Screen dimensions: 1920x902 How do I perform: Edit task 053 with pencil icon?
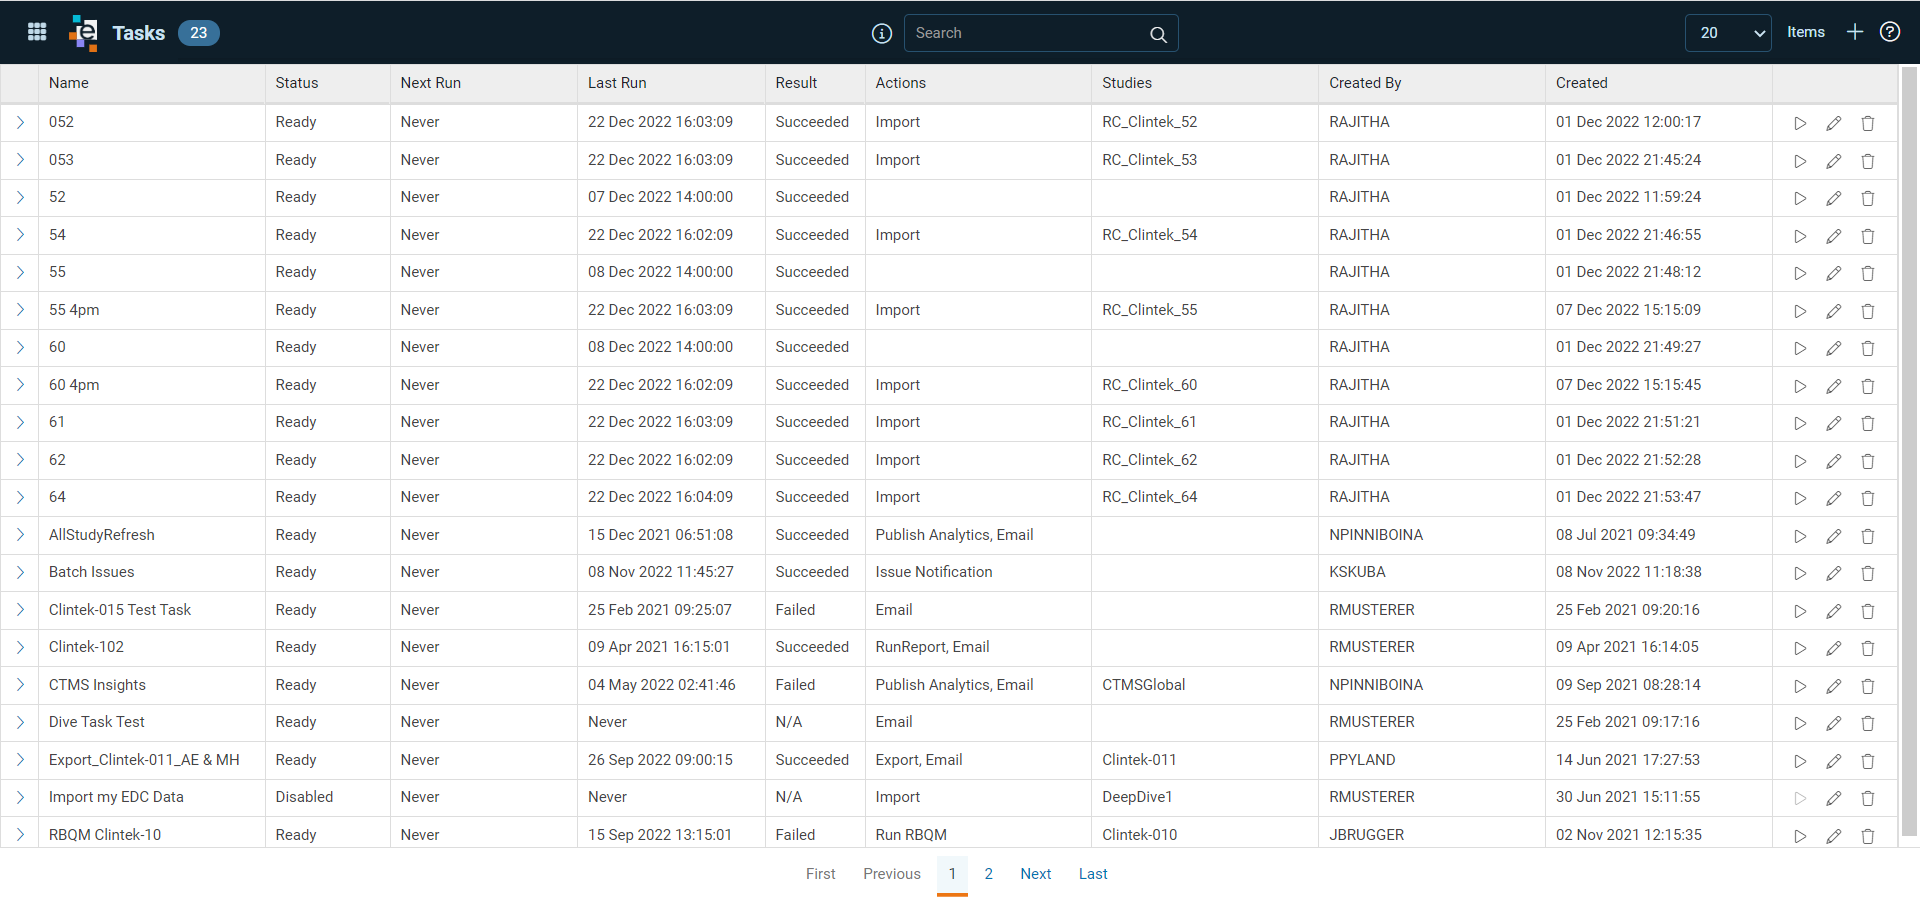point(1834,161)
